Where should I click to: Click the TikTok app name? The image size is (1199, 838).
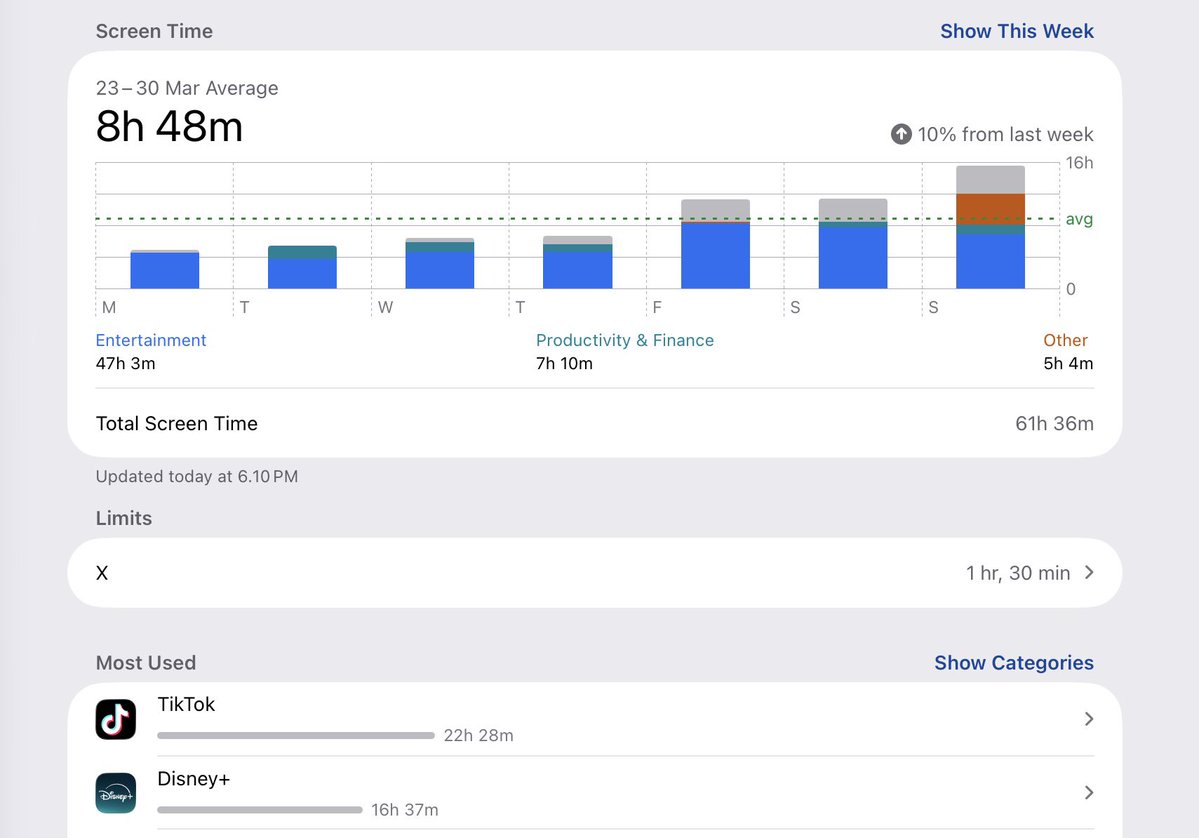click(x=186, y=704)
